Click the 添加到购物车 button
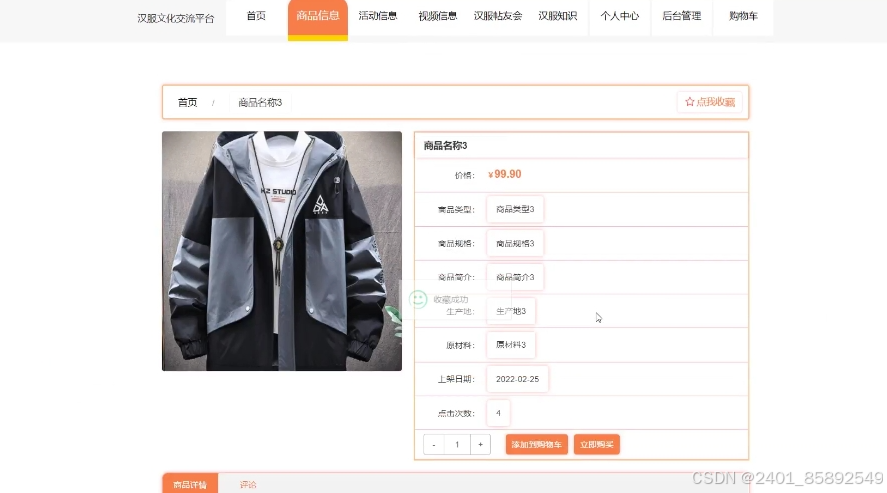This screenshot has height=493, width=887. [536, 444]
